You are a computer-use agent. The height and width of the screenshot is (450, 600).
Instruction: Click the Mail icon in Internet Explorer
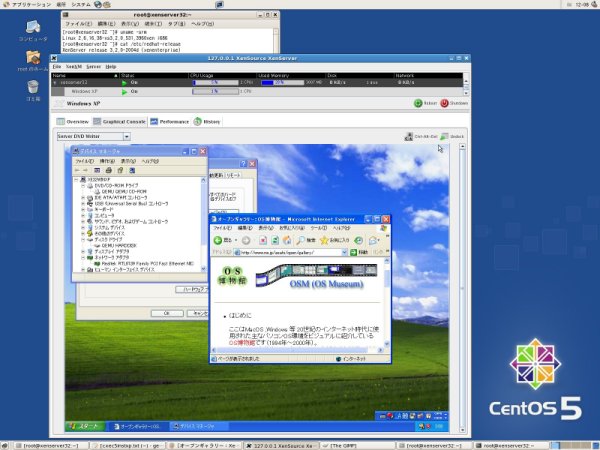372,240
